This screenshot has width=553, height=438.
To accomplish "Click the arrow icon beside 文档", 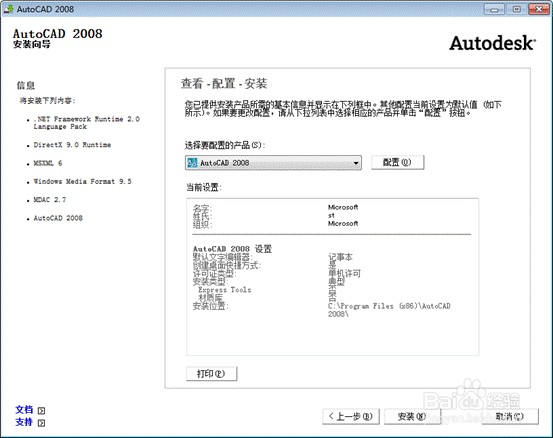I will pyautogui.click(x=41, y=411).
